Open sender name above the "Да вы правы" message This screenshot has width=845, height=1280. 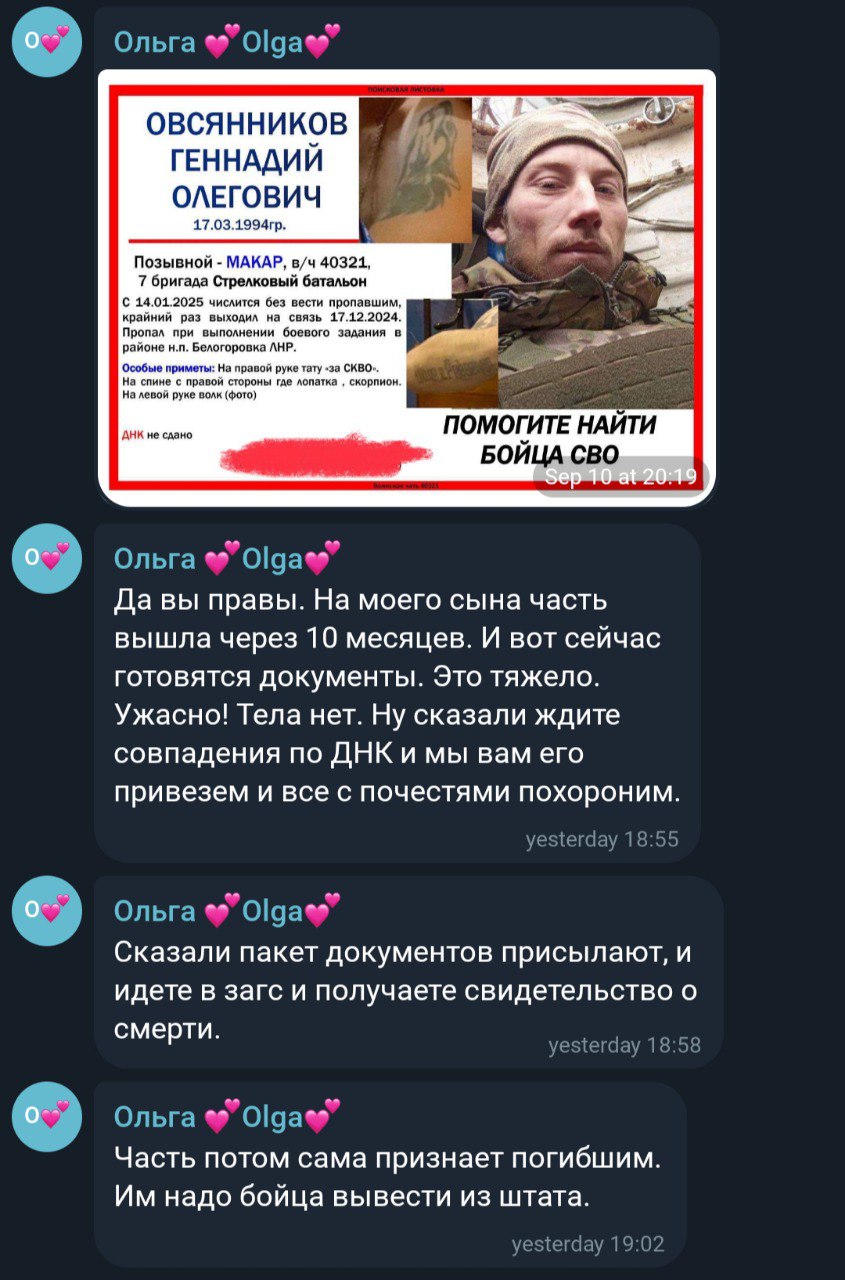point(227,557)
